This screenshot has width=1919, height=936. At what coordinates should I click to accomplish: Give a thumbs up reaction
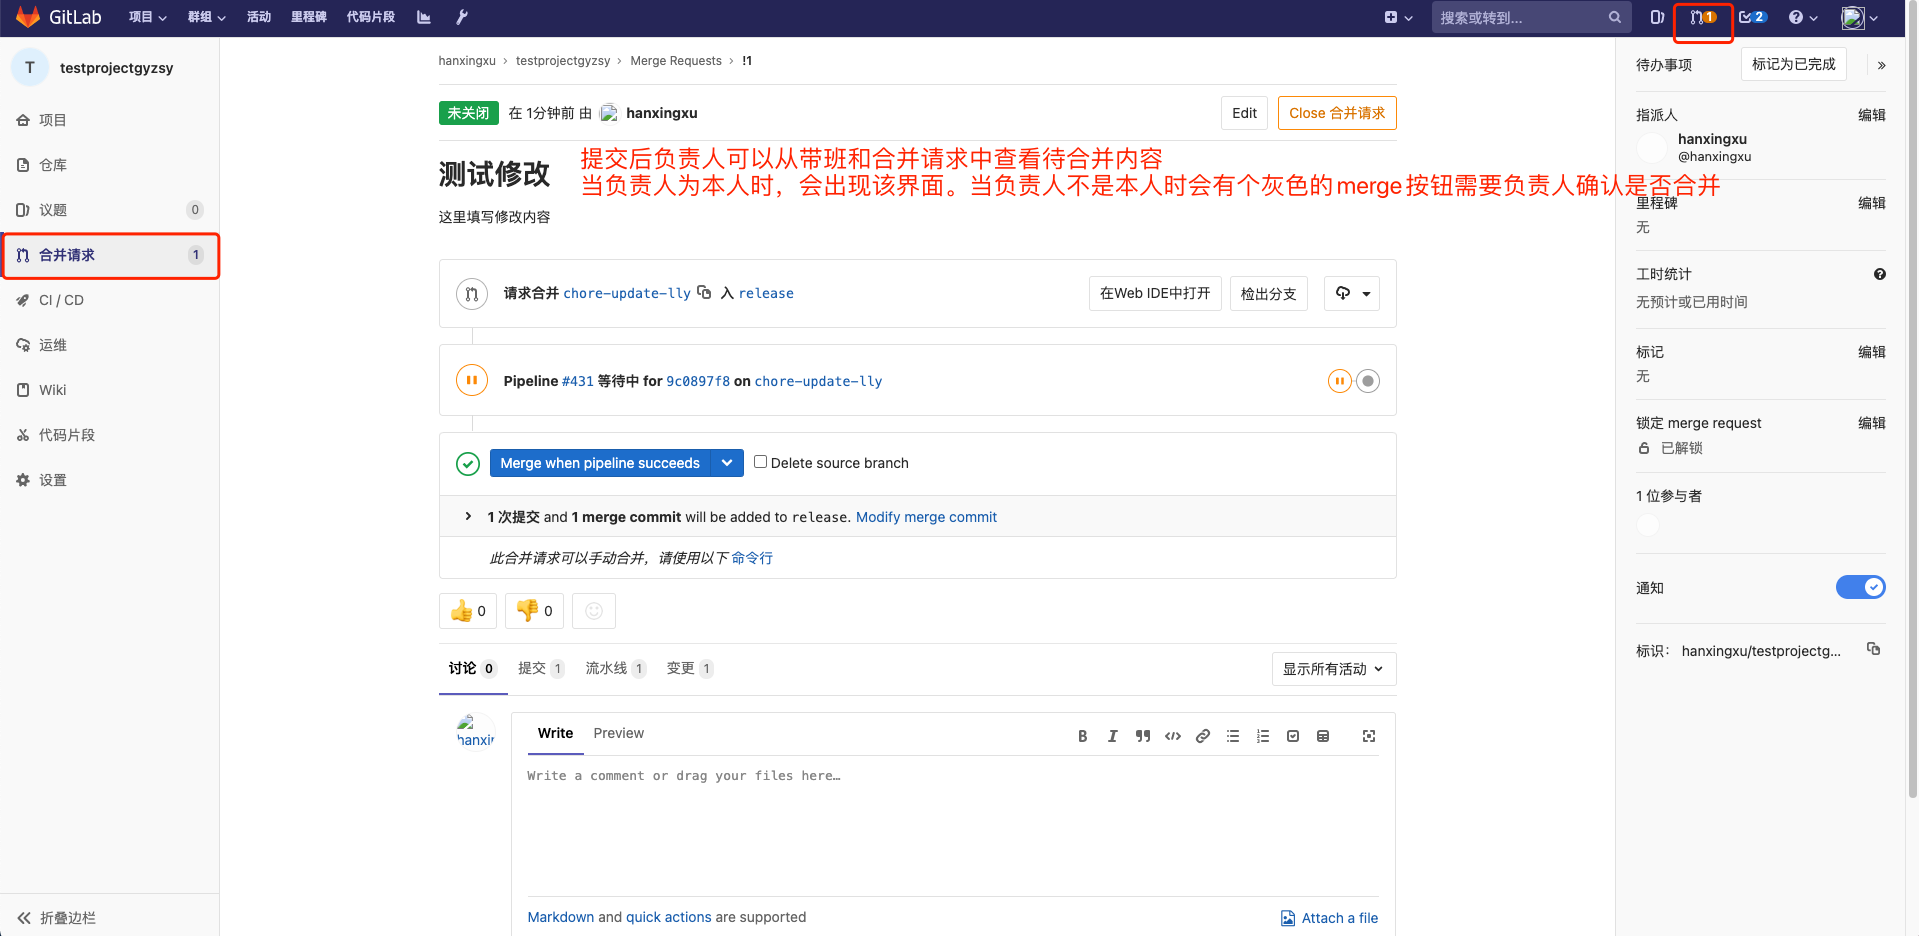pyautogui.click(x=468, y=611)
